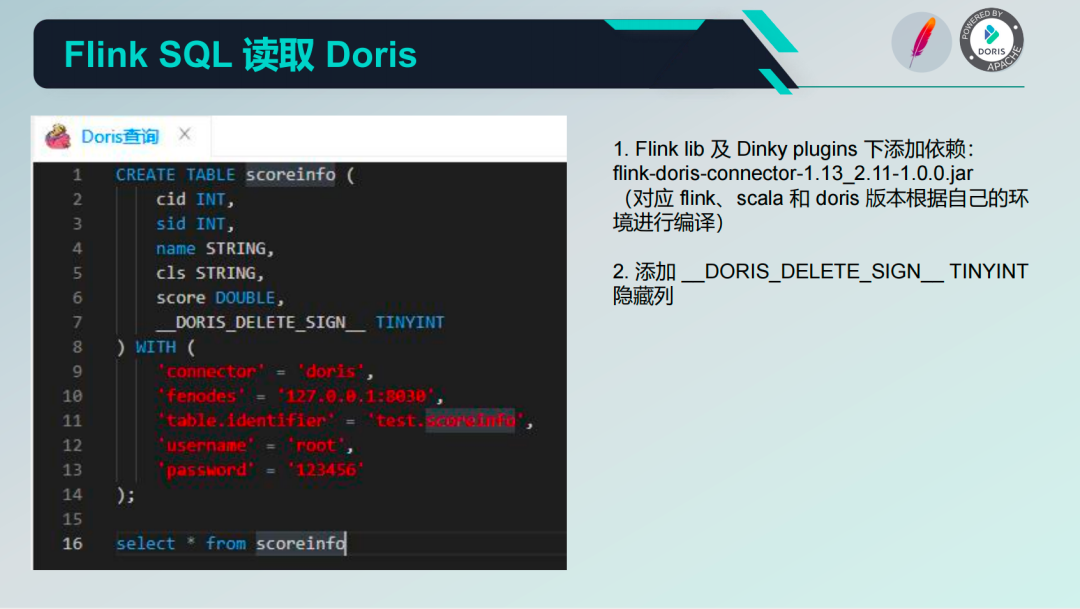Click 'scoreinfo' at end of line 16

coord(300,544)
